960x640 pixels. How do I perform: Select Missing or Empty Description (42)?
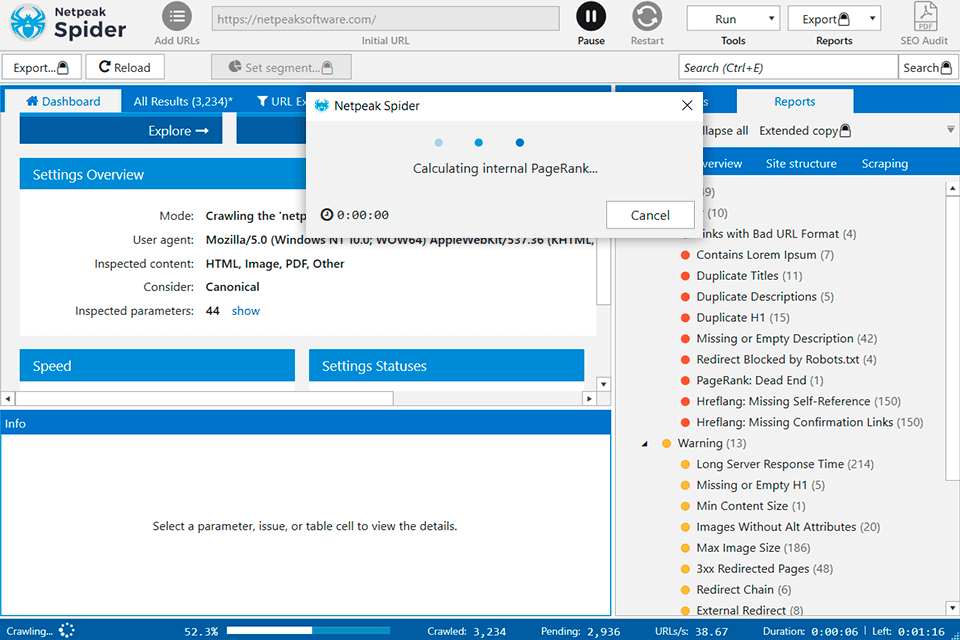pos(786,339)
